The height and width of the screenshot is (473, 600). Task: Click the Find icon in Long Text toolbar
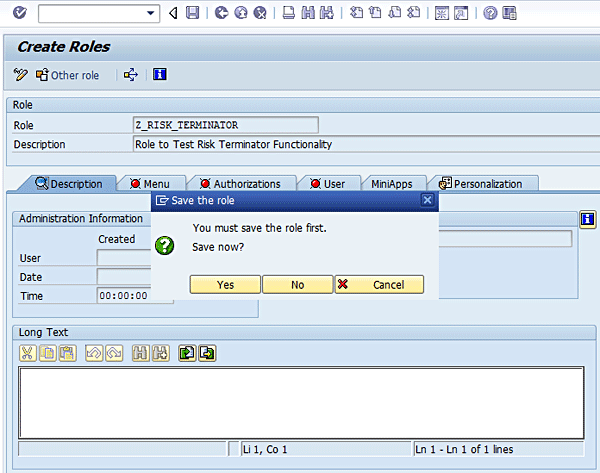140,353
